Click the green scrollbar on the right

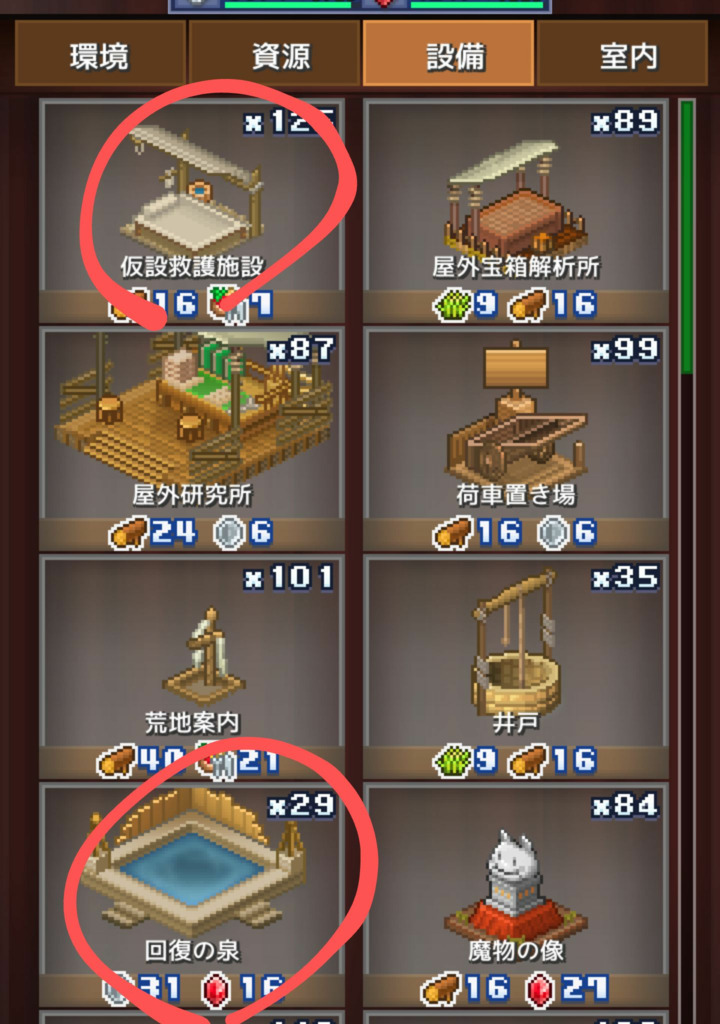(687, 237)
